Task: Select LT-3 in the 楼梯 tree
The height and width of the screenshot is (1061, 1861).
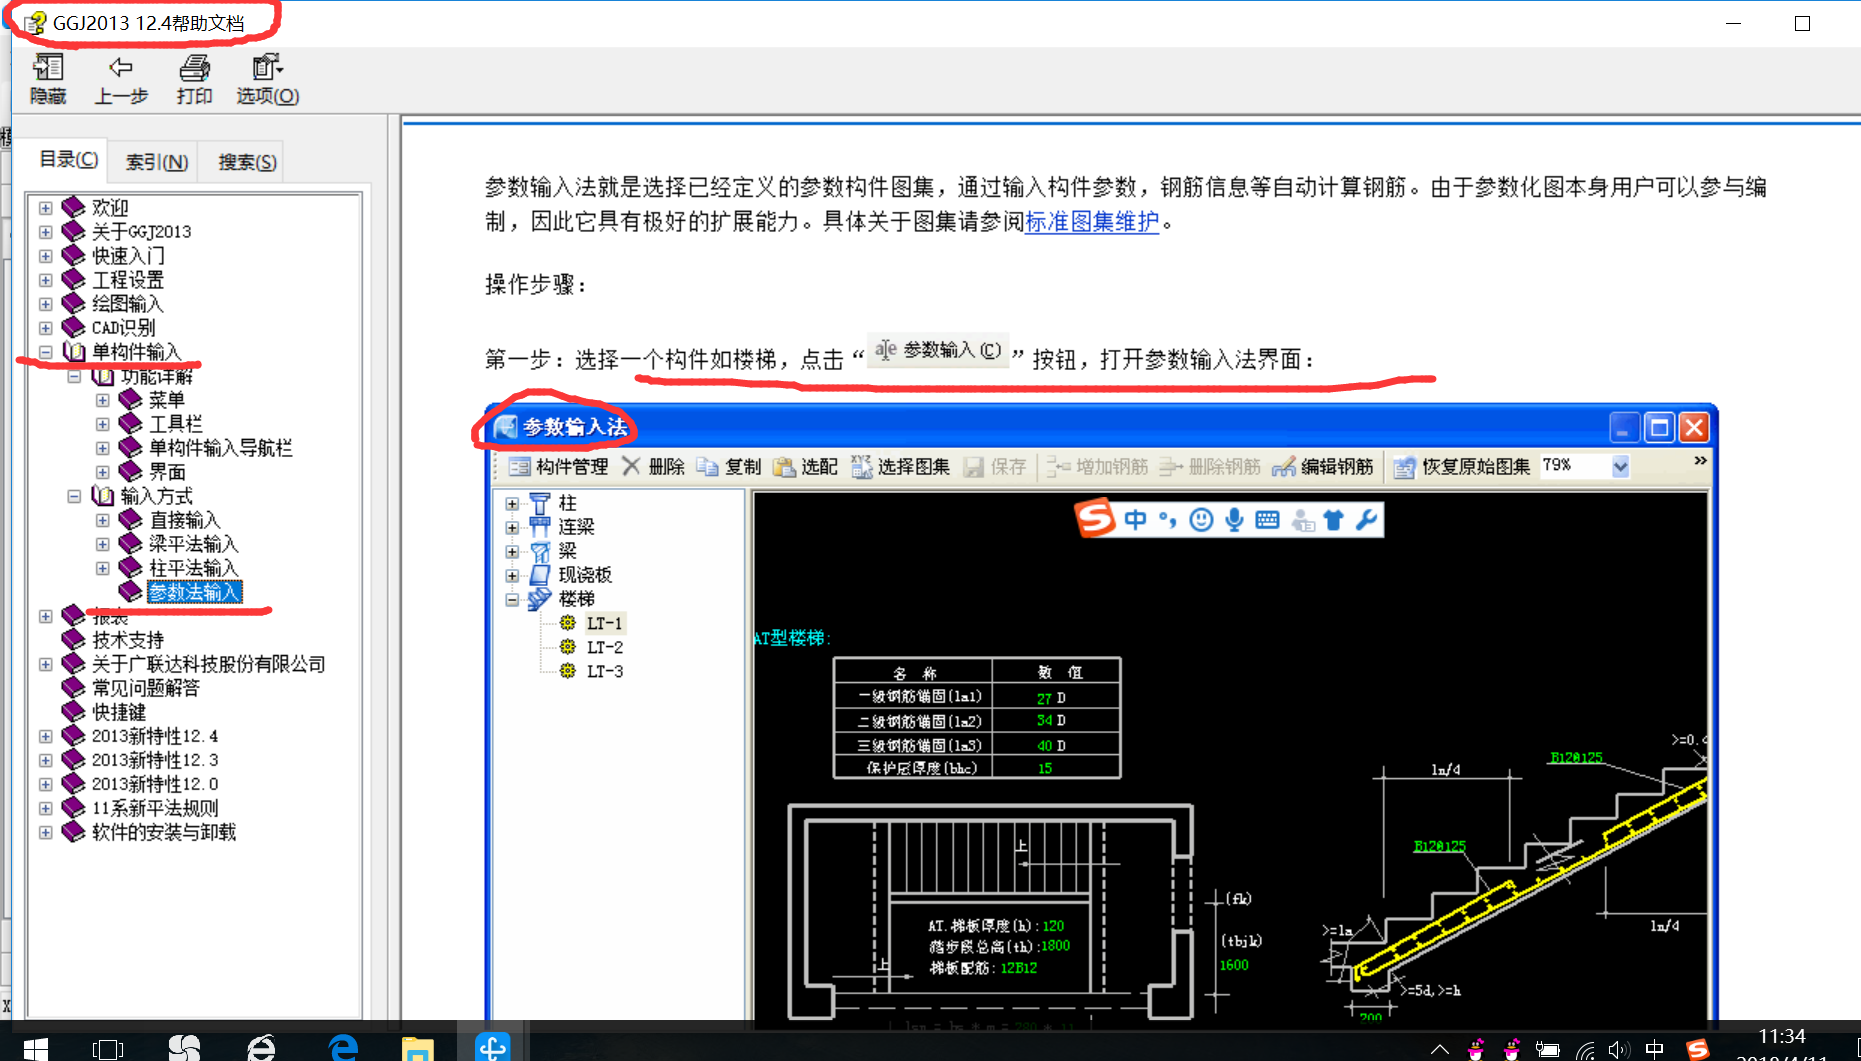Action: [x=604, y=671]
